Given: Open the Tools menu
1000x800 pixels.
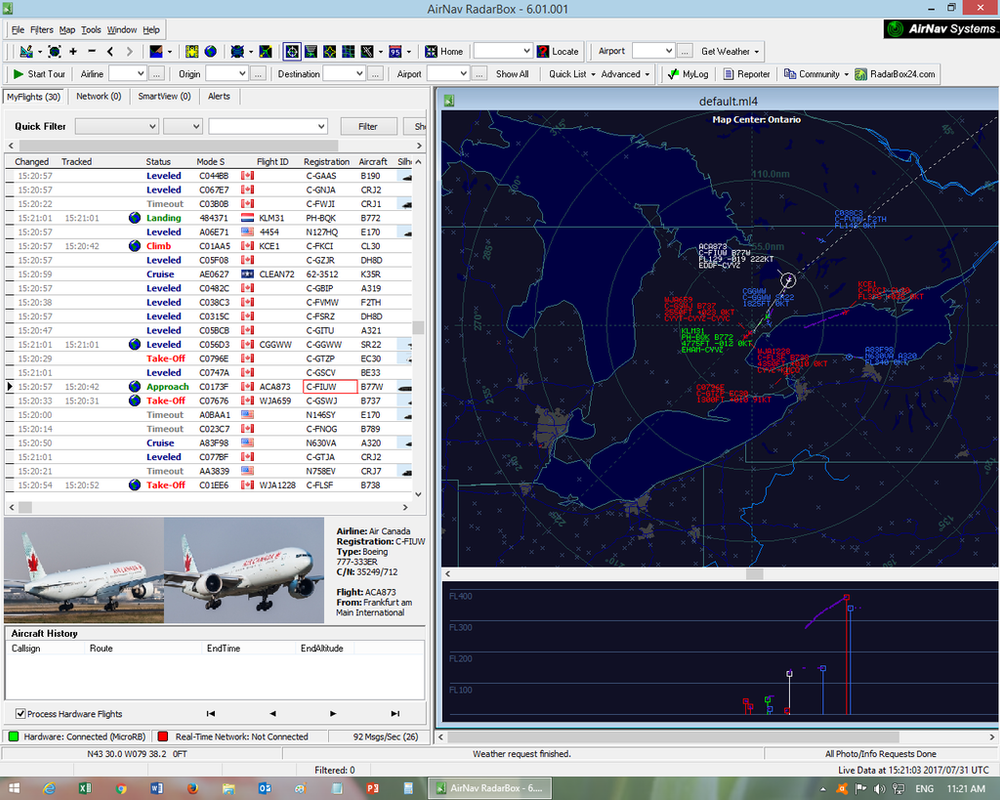Looking at the screenshot, I should click(x=91, y=30).
